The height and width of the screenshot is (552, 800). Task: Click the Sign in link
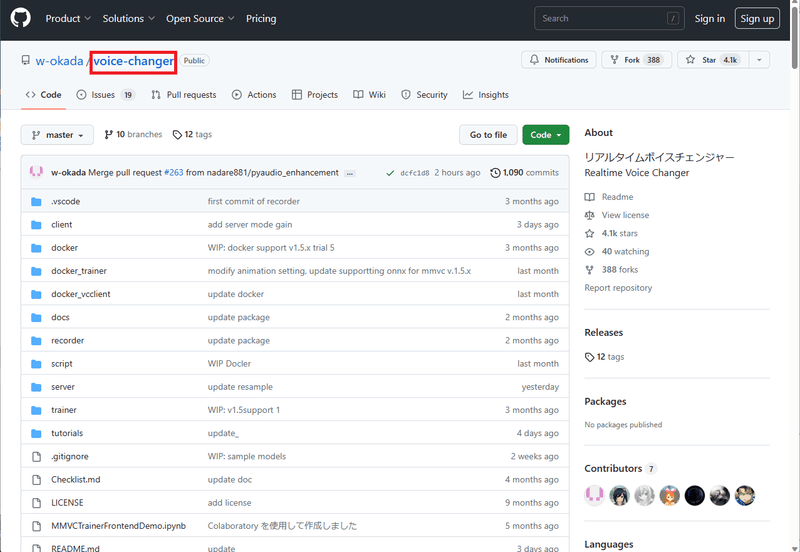coord(709,18)
